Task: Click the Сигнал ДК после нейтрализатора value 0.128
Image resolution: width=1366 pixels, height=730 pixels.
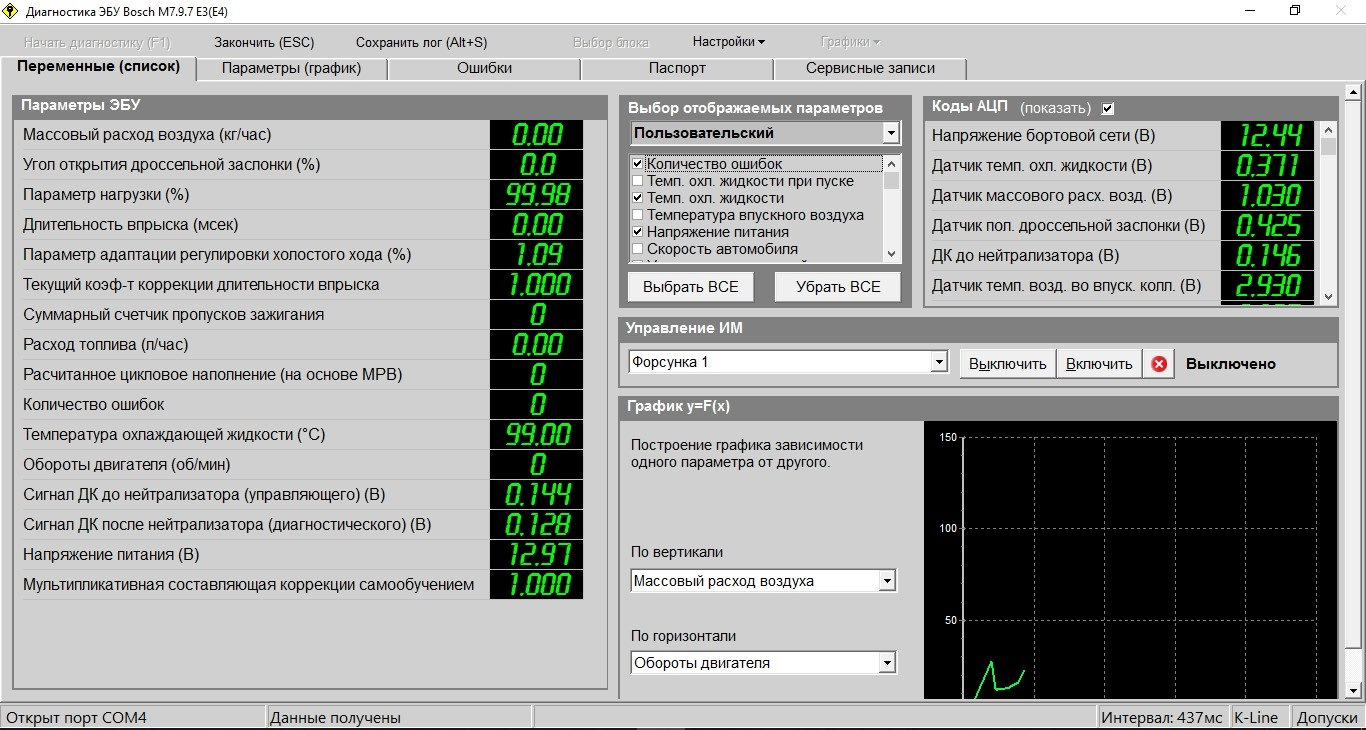Action: [x=537, y=525]
